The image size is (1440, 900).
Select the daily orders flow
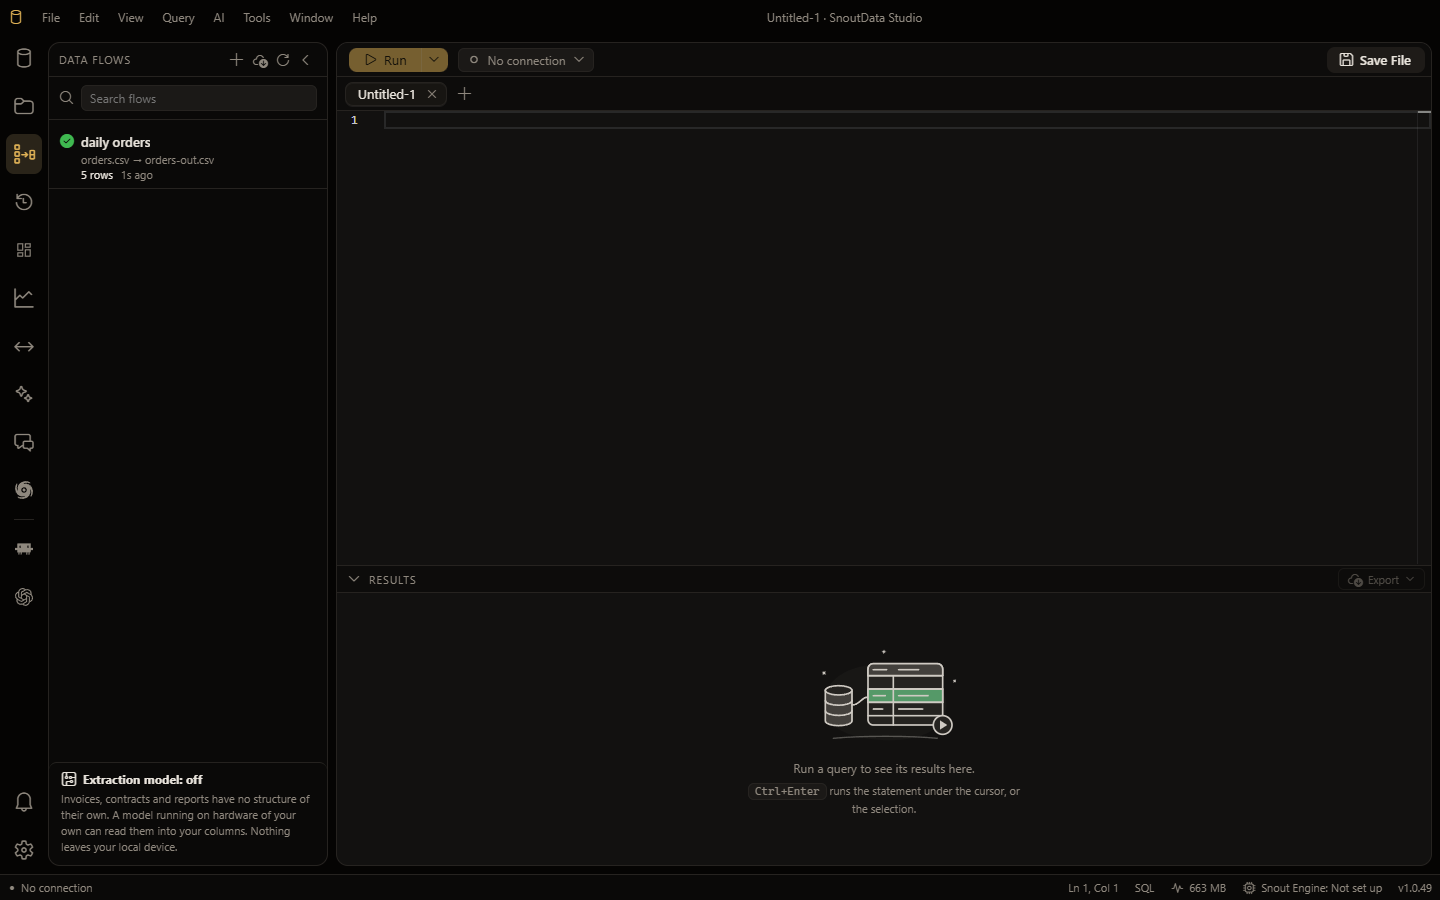coord(188,158)
